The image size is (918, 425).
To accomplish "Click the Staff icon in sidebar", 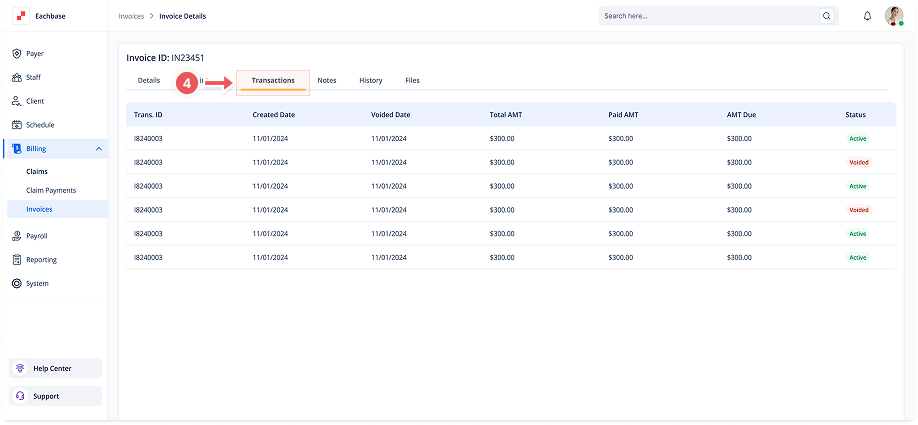I will [17, 77].
